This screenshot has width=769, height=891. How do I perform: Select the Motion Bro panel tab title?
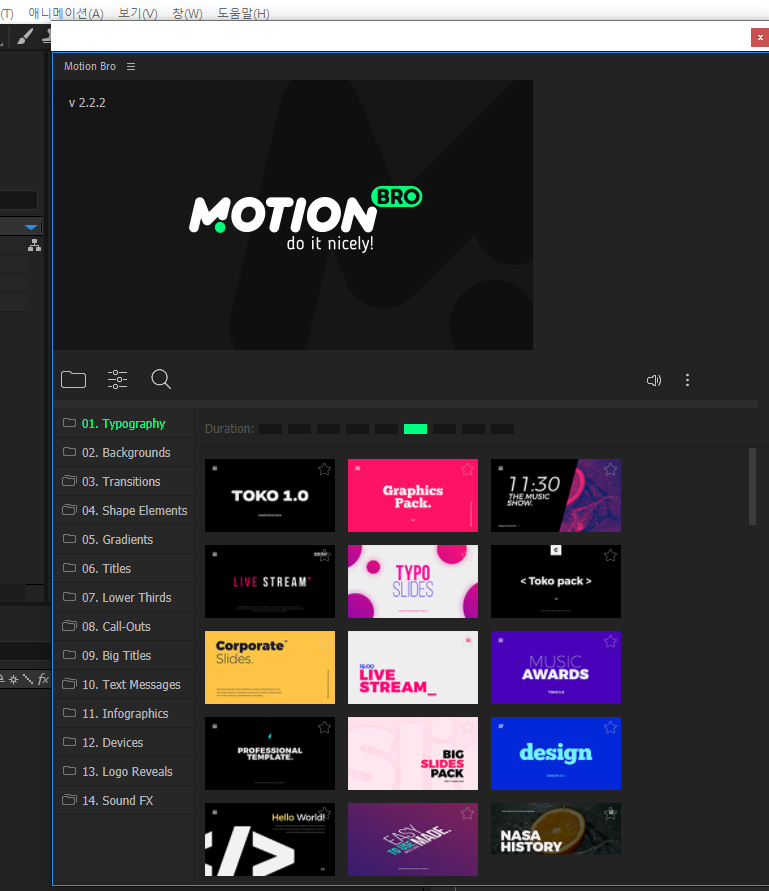pyautogui.click(x=90, y=66)
